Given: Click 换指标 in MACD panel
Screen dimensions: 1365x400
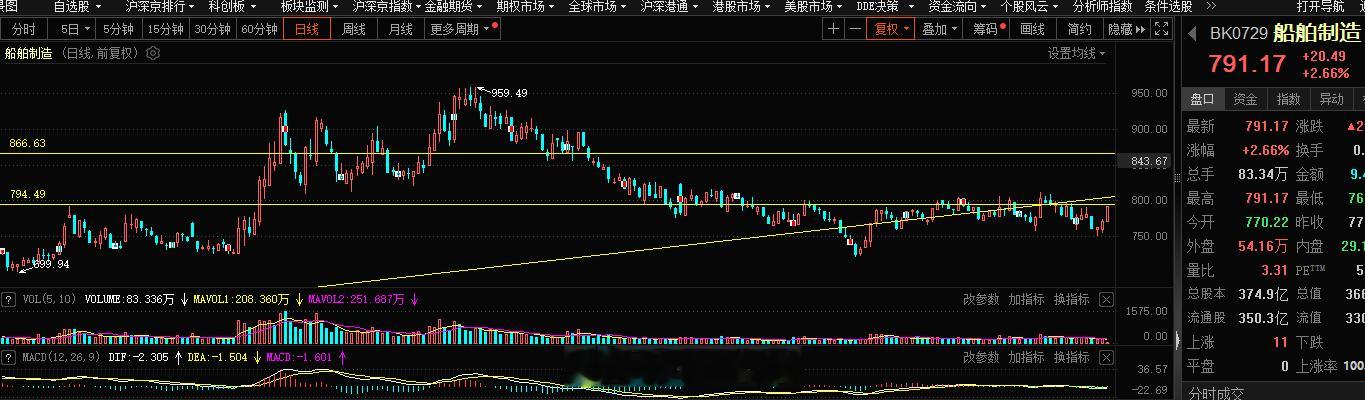Looking at the screenshot, I should [x=1072, y=356].
